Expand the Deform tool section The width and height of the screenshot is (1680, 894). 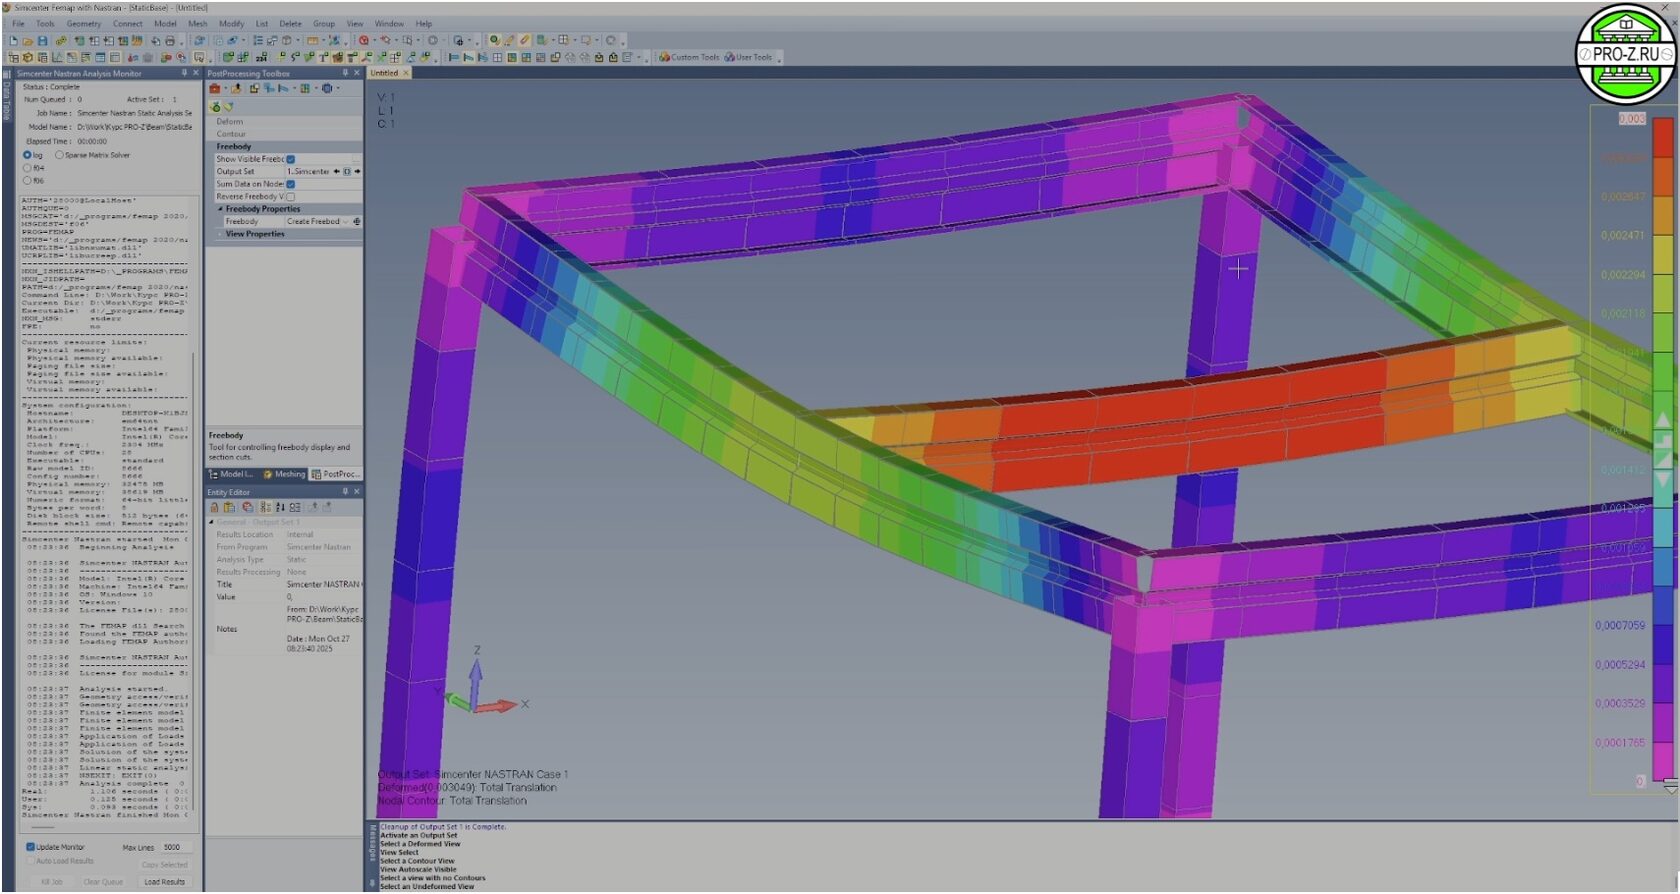(230, 121)
